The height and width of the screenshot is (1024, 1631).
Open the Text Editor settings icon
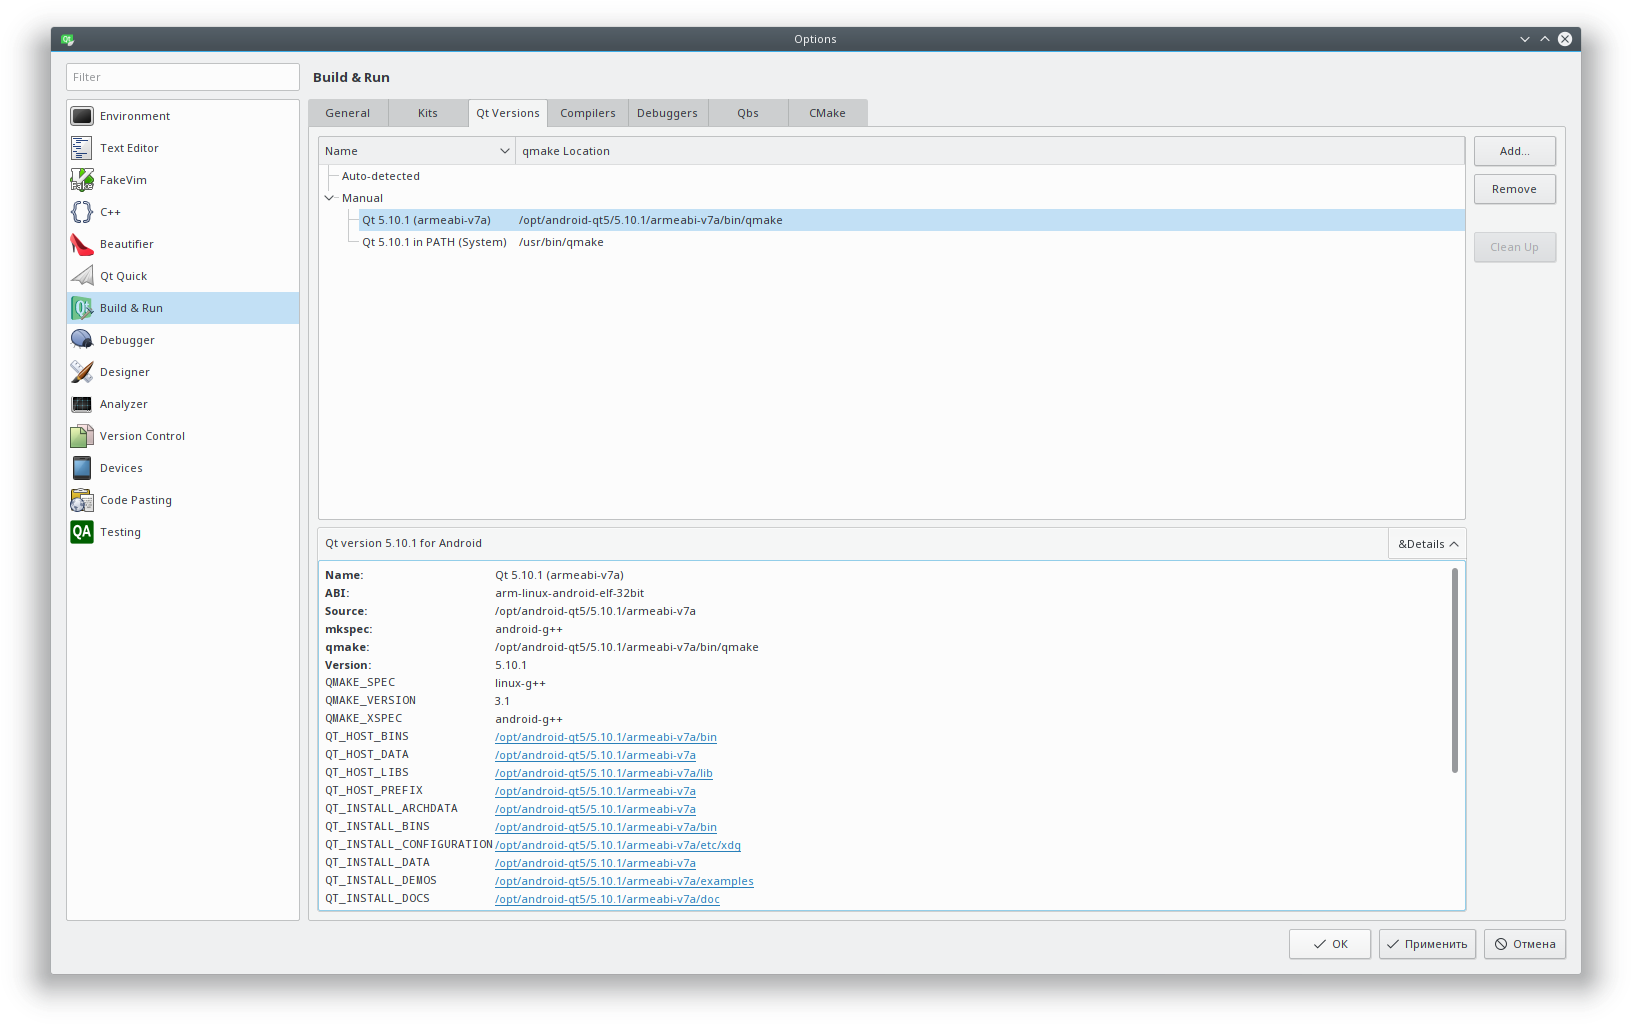82,148
